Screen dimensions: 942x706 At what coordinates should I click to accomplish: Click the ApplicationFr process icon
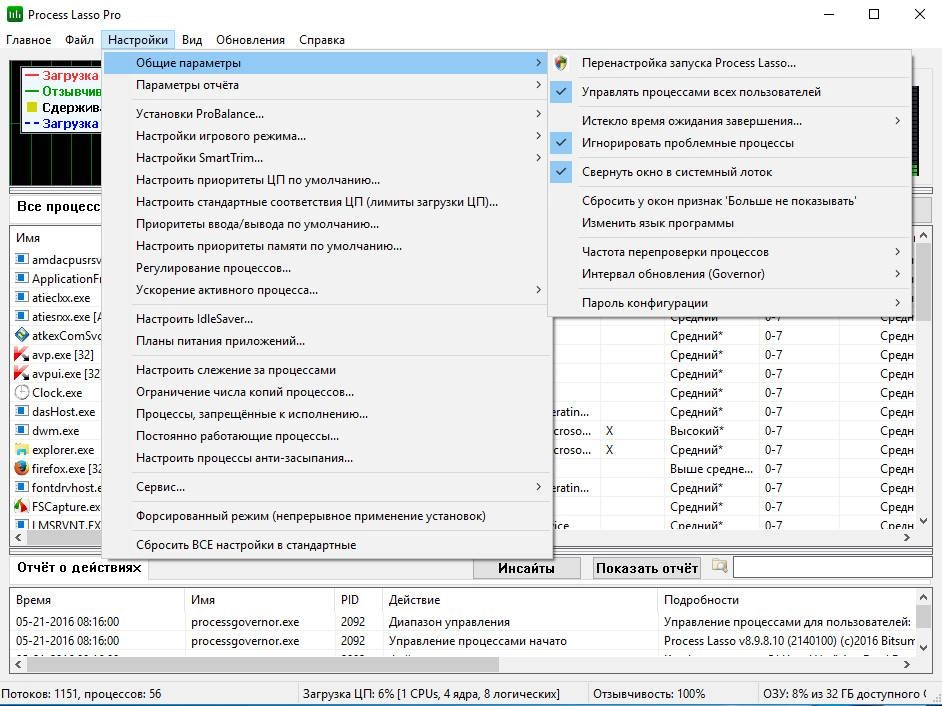(22, 278)
